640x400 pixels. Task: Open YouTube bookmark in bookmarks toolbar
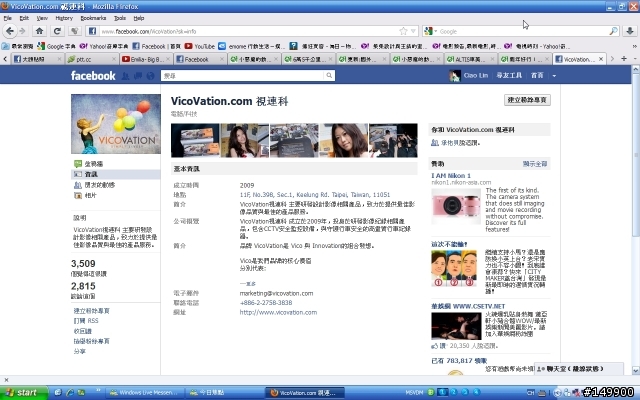200,46
